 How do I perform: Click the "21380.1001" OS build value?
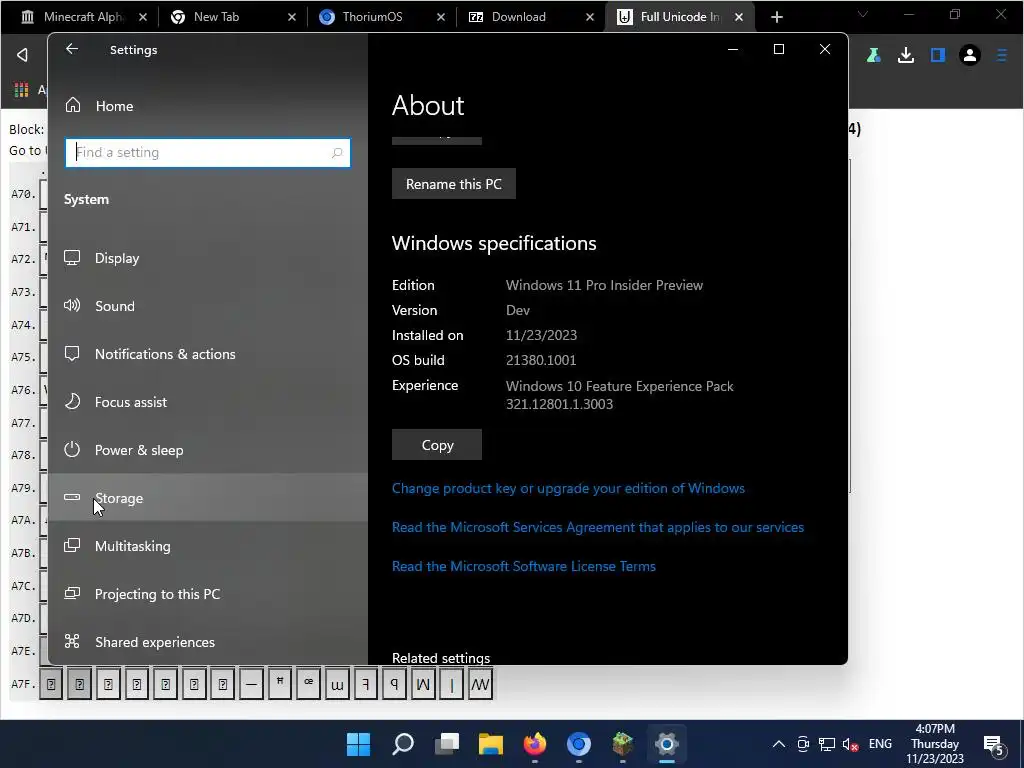click(x=541, y=360)
